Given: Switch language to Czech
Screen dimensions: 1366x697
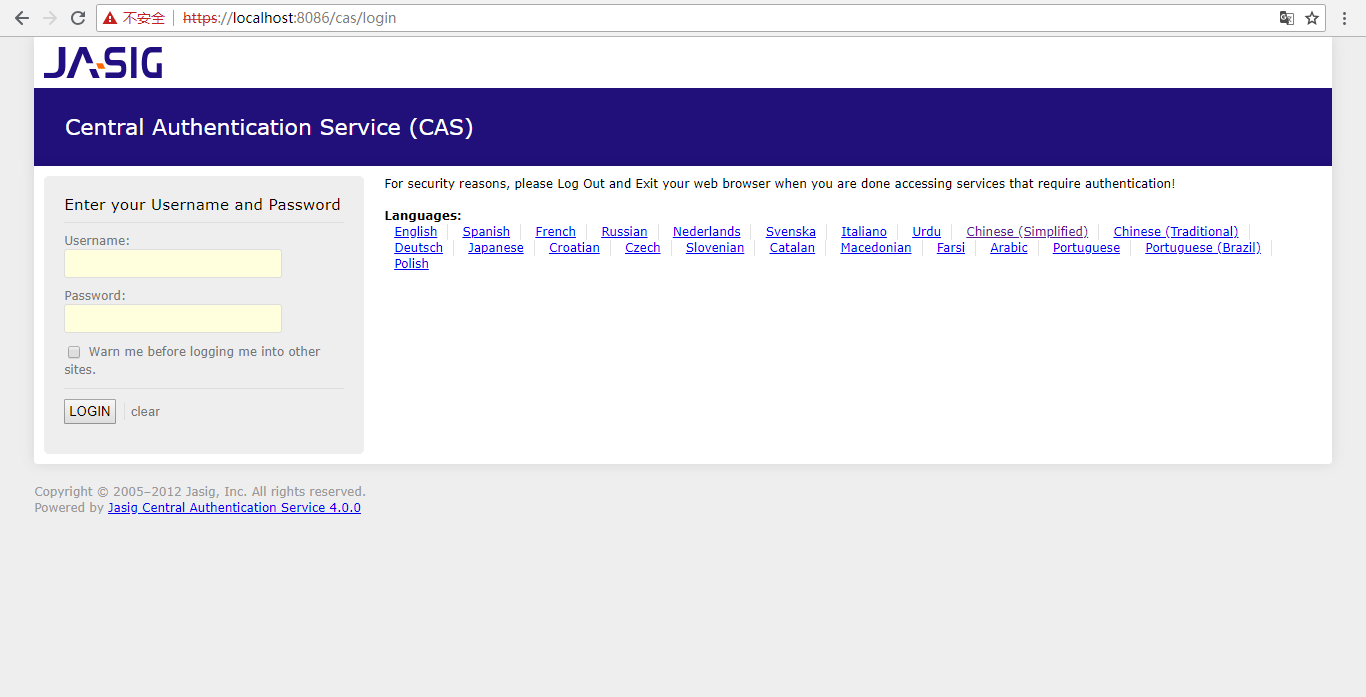Looking at the screenshot, I should tap(643, 248).
